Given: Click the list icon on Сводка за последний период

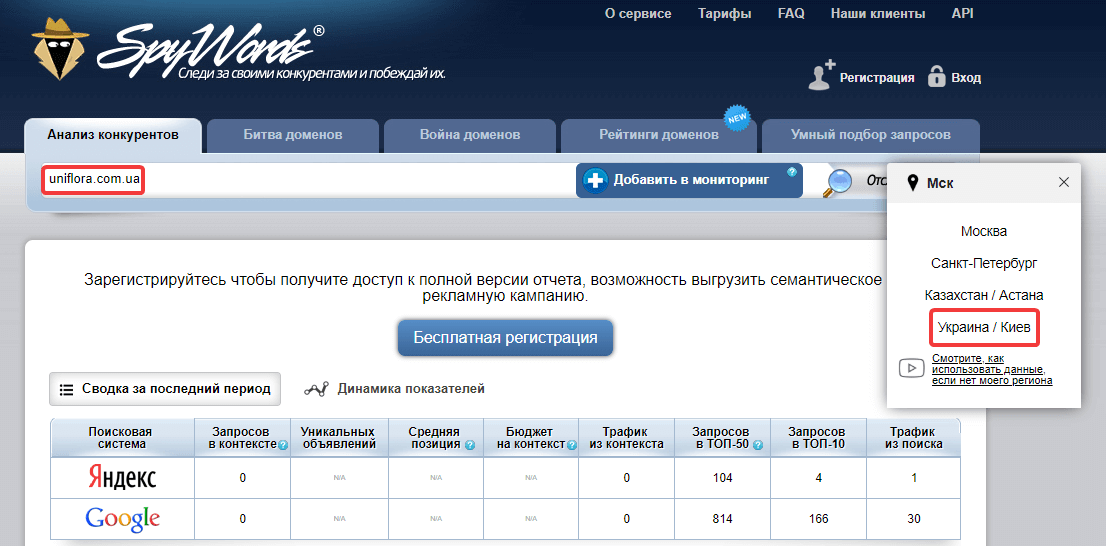Looking at the screenshot, I should tap(66, 389).
